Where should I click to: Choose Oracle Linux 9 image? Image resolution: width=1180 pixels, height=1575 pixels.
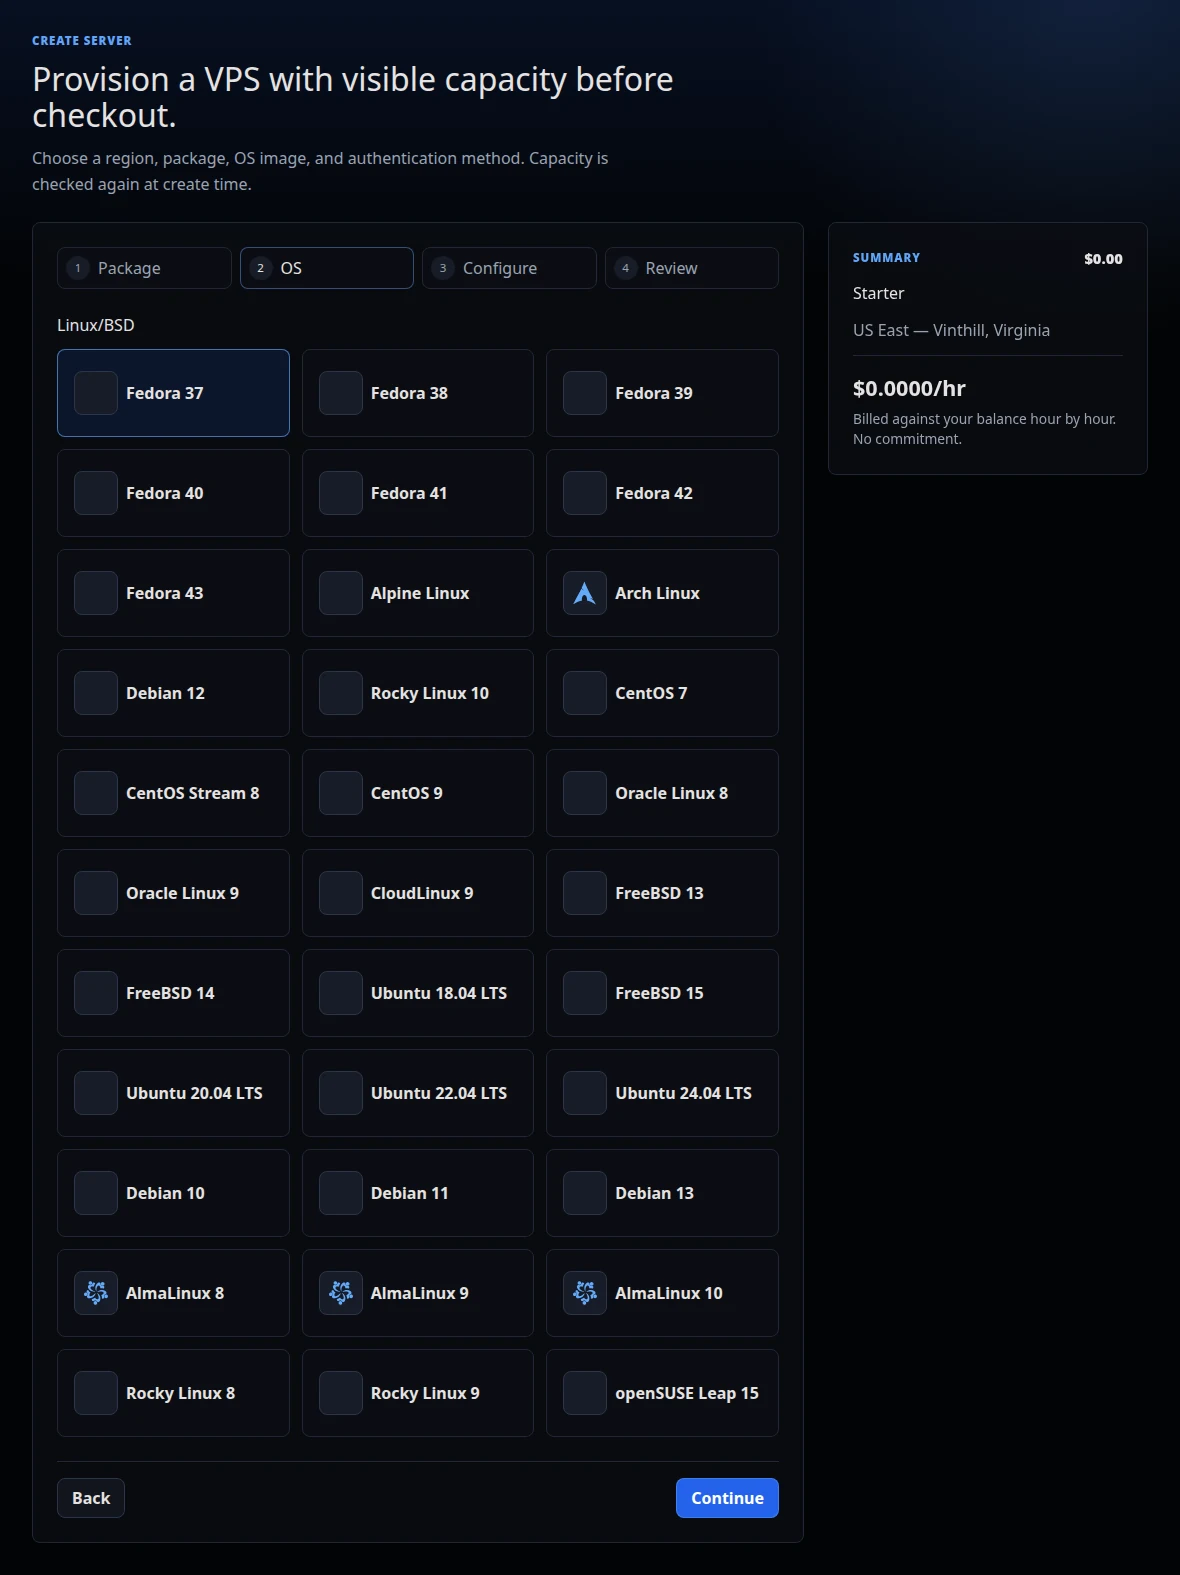173,893
